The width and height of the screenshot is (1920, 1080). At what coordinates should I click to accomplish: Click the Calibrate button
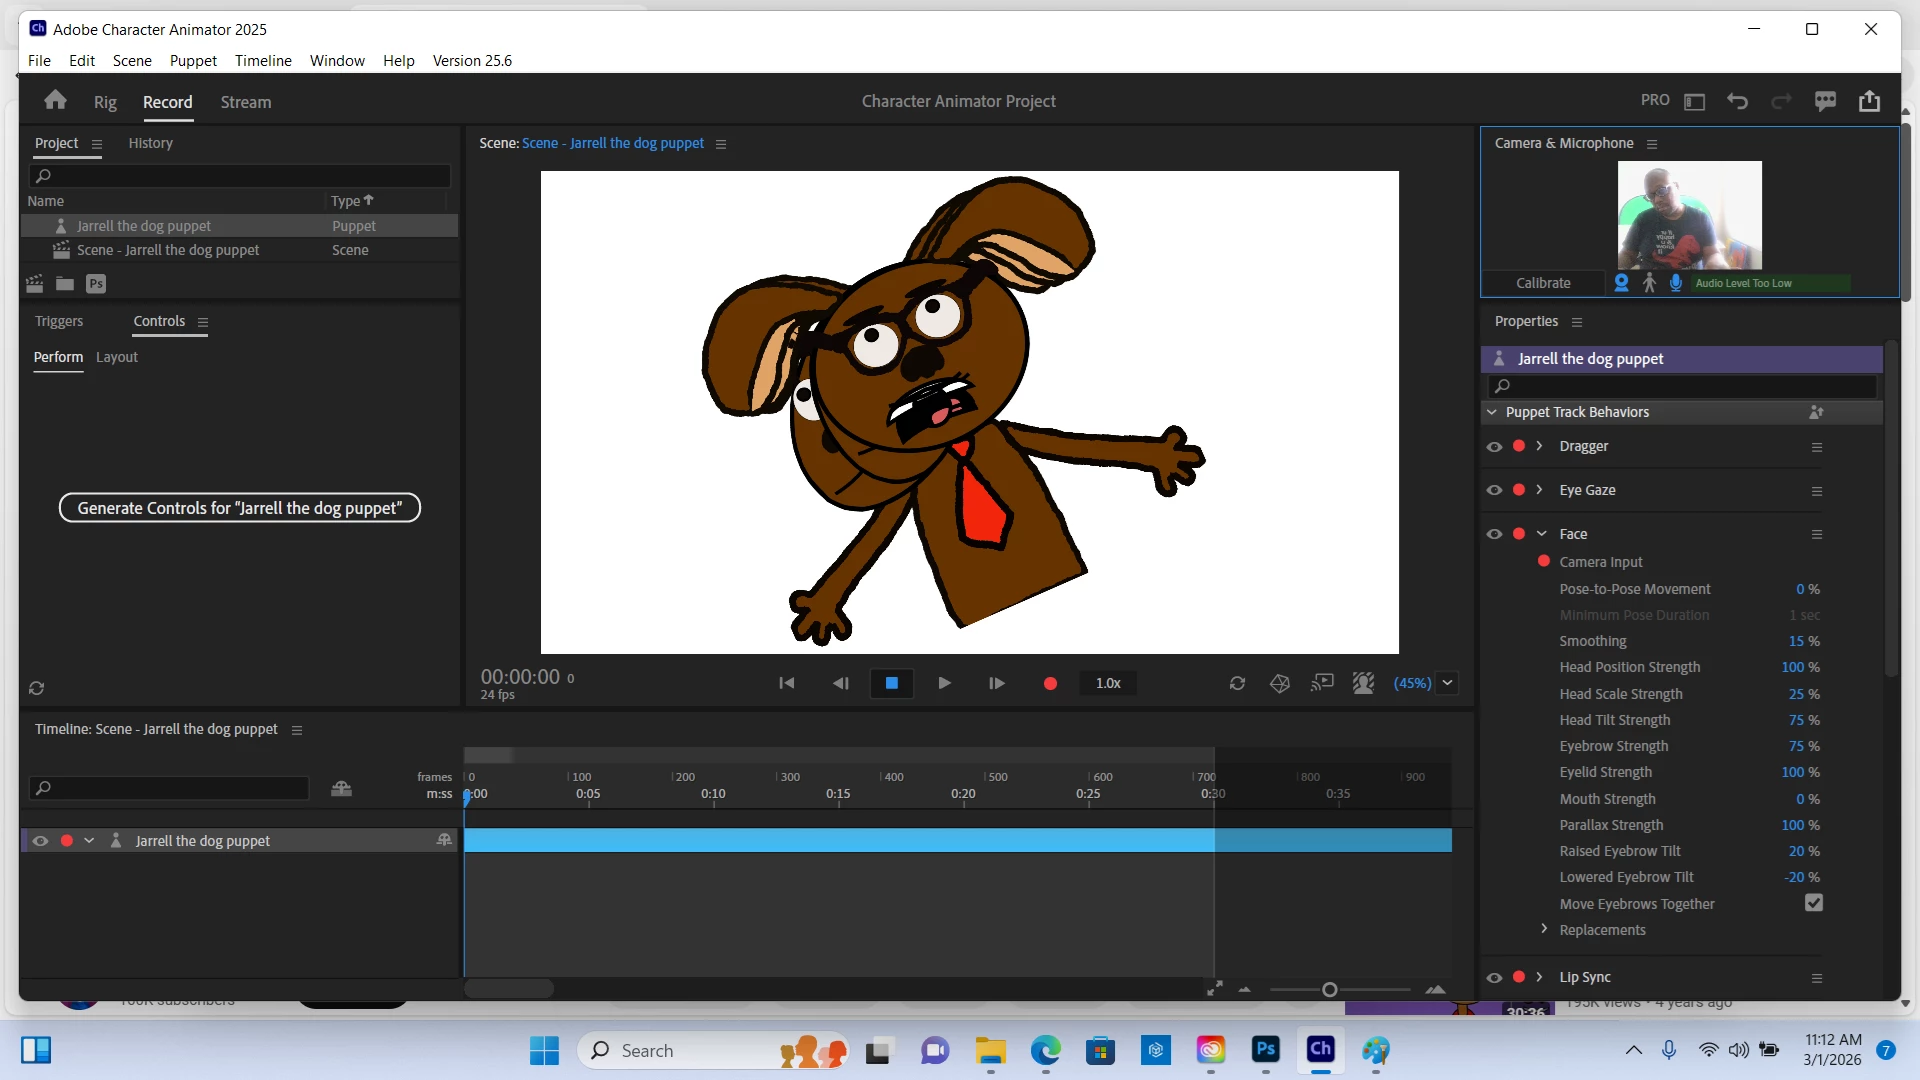point(1543,283)
